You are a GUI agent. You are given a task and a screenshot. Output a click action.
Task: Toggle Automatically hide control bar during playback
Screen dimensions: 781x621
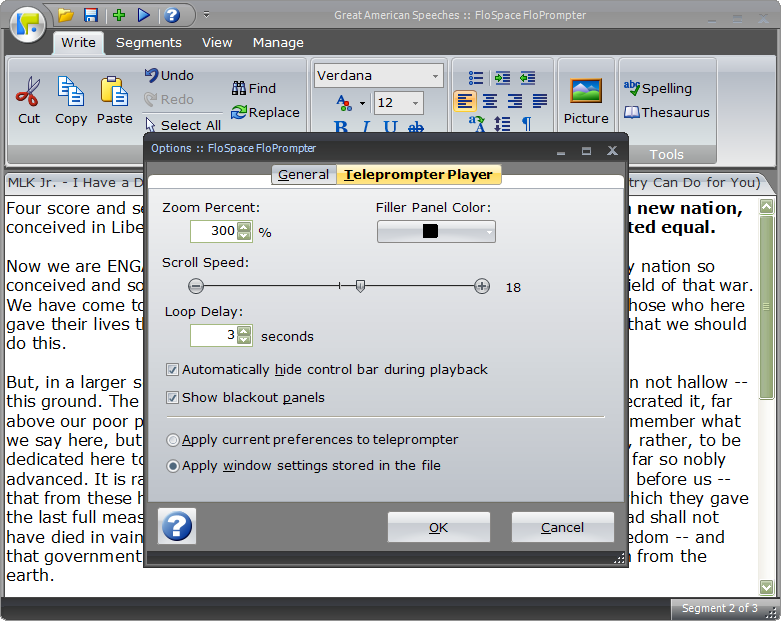pyautogui.click(x=327, y=370)
